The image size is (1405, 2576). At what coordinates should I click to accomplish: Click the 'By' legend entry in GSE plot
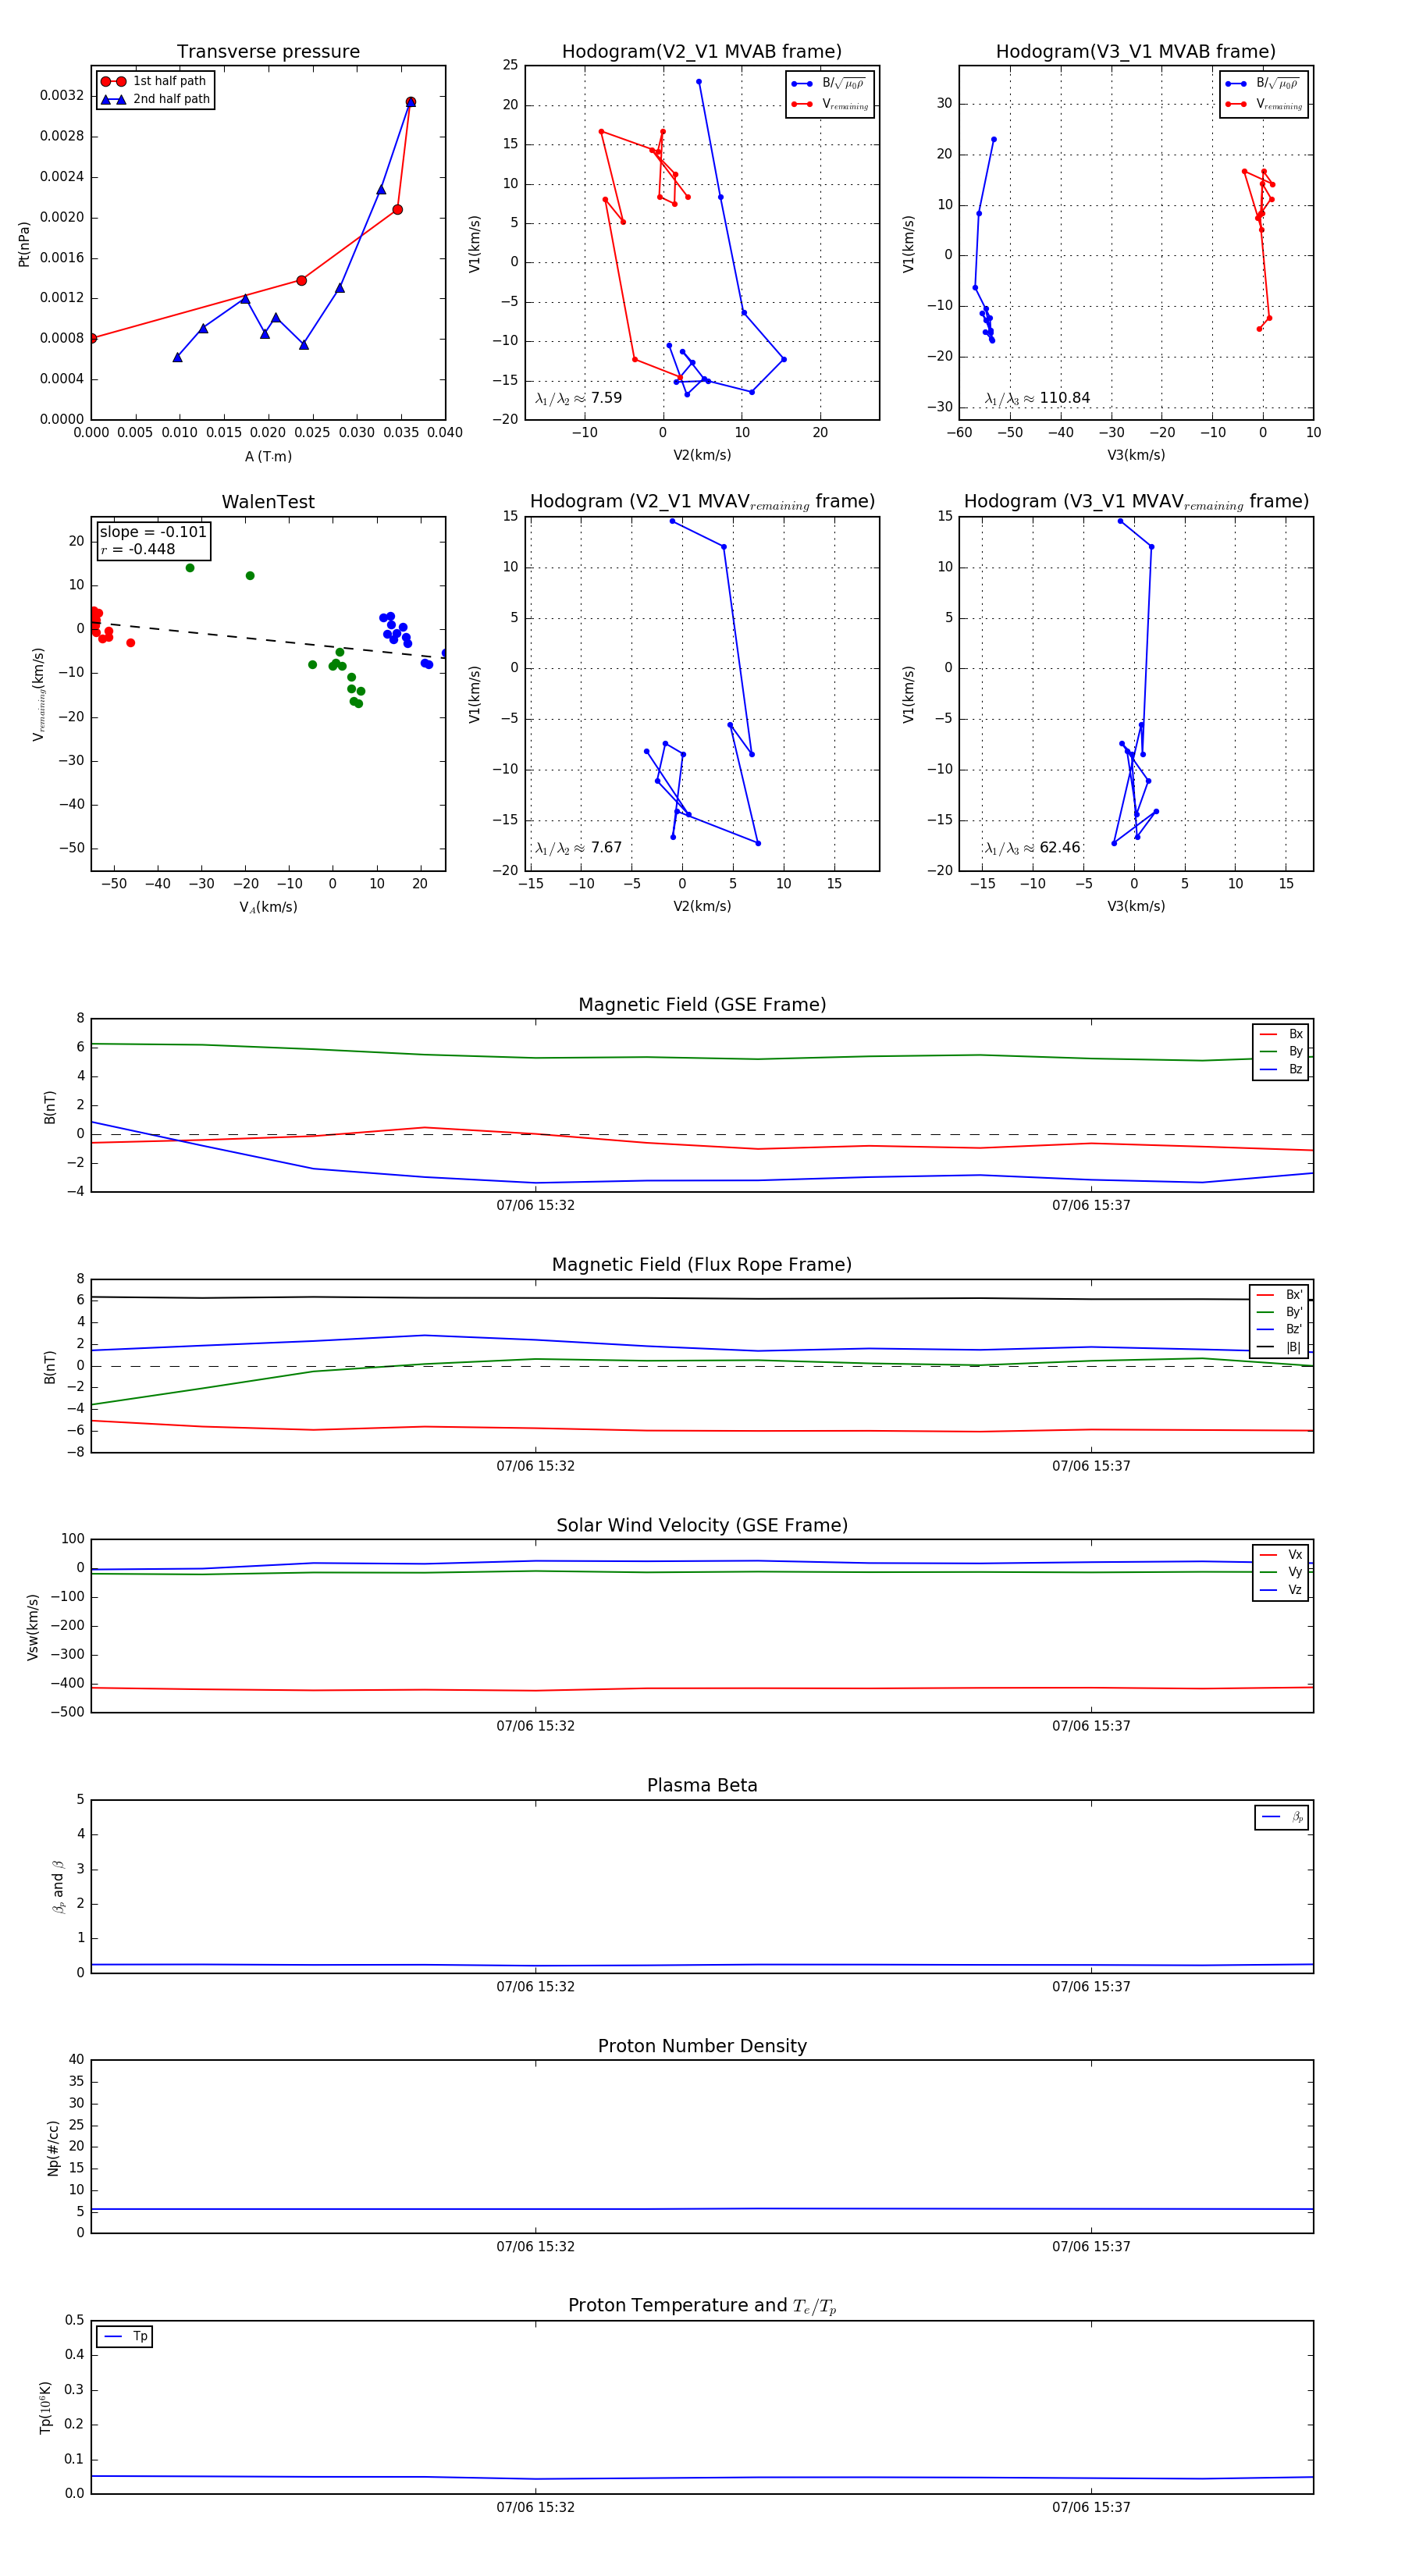click(1281, 1051)
